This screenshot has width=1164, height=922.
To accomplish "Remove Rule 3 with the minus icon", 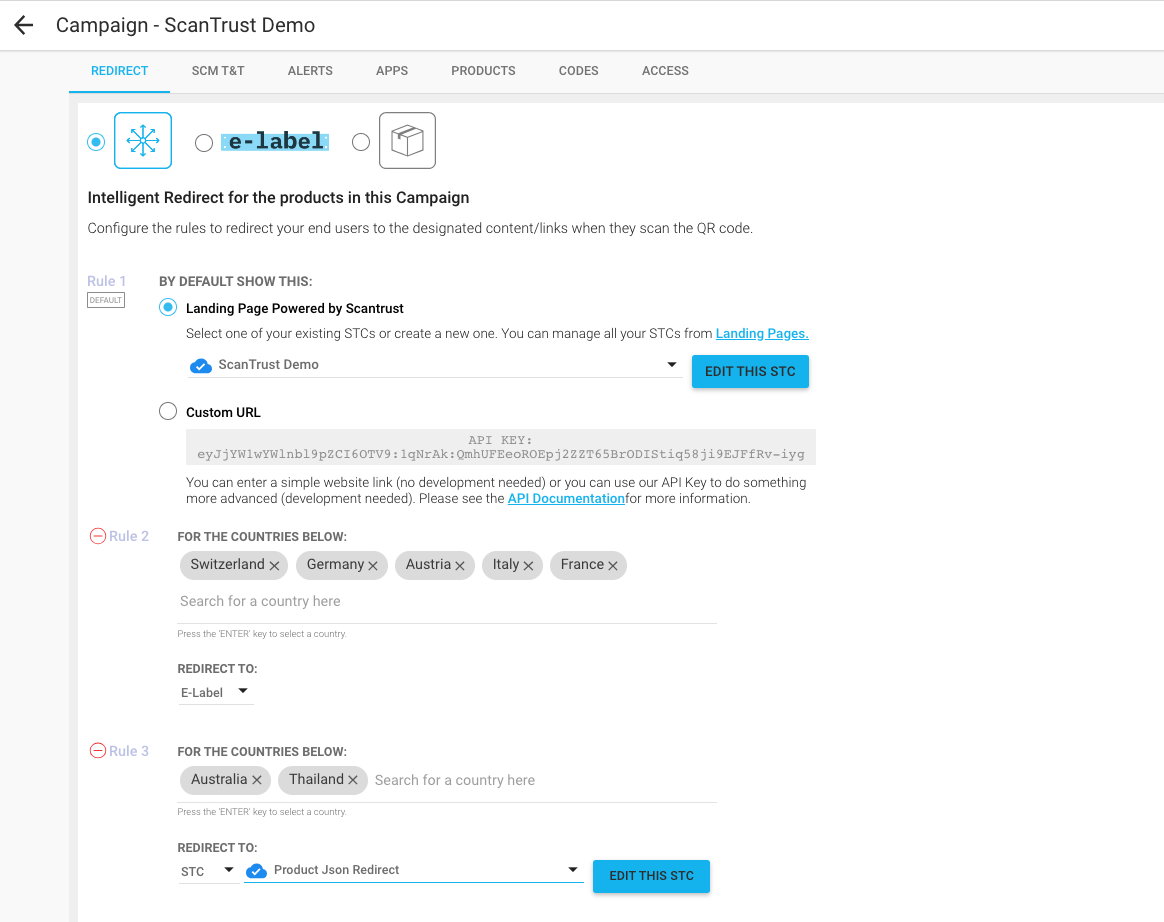I will point(97,751).
